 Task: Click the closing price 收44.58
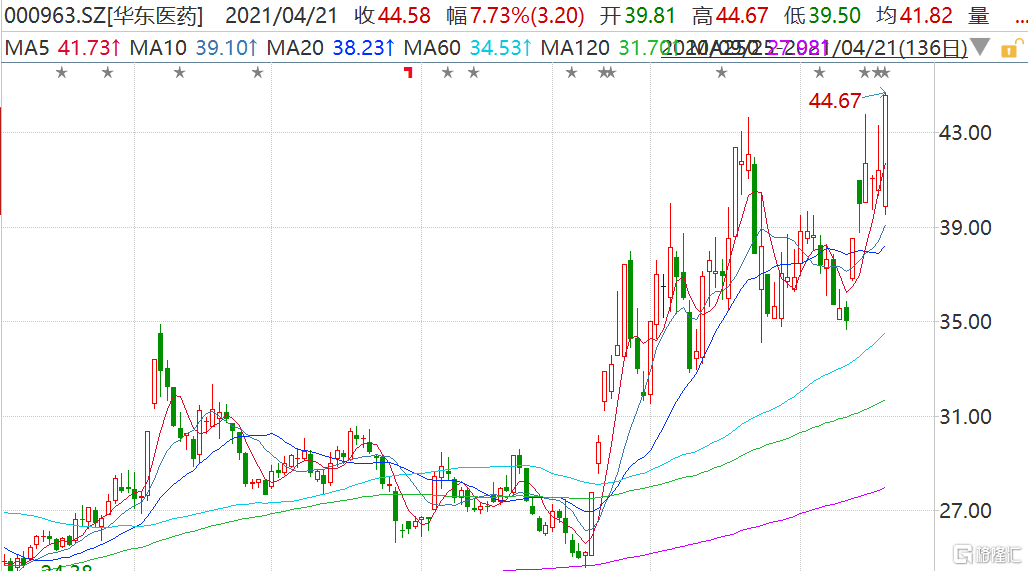392,16
